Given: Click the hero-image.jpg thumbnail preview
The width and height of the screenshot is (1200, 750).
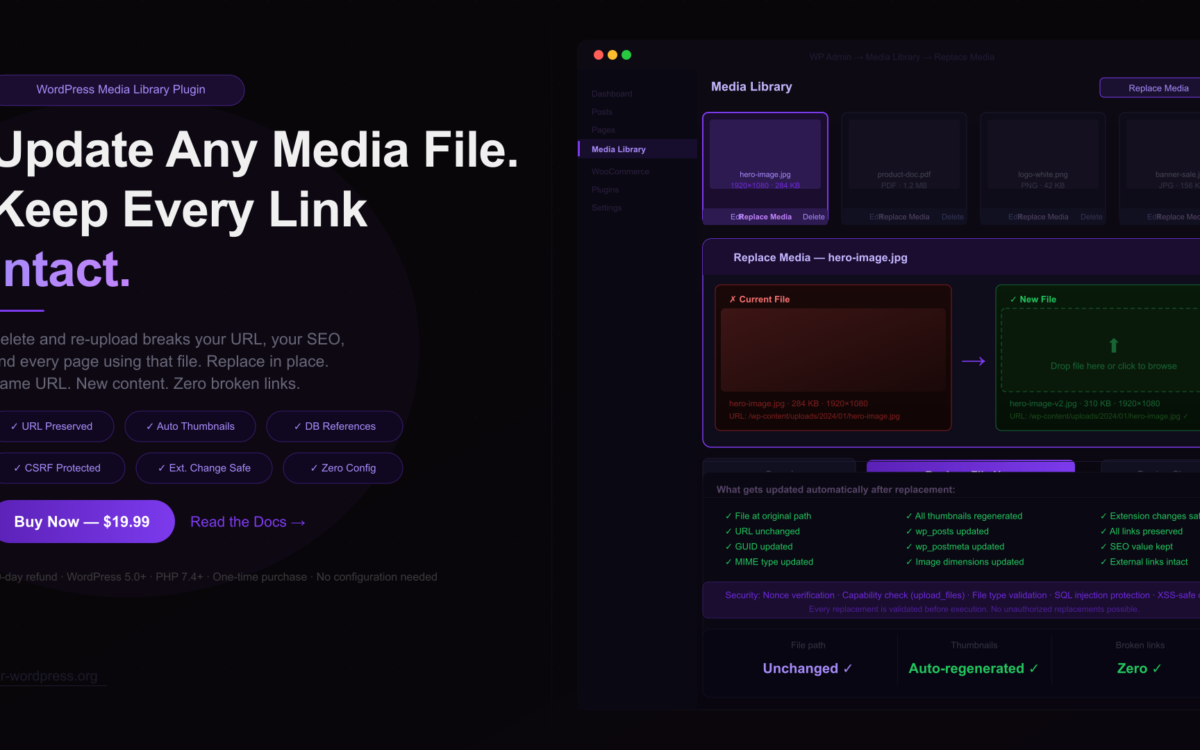Looking at the screenshot, I should (x=765, y=155).
